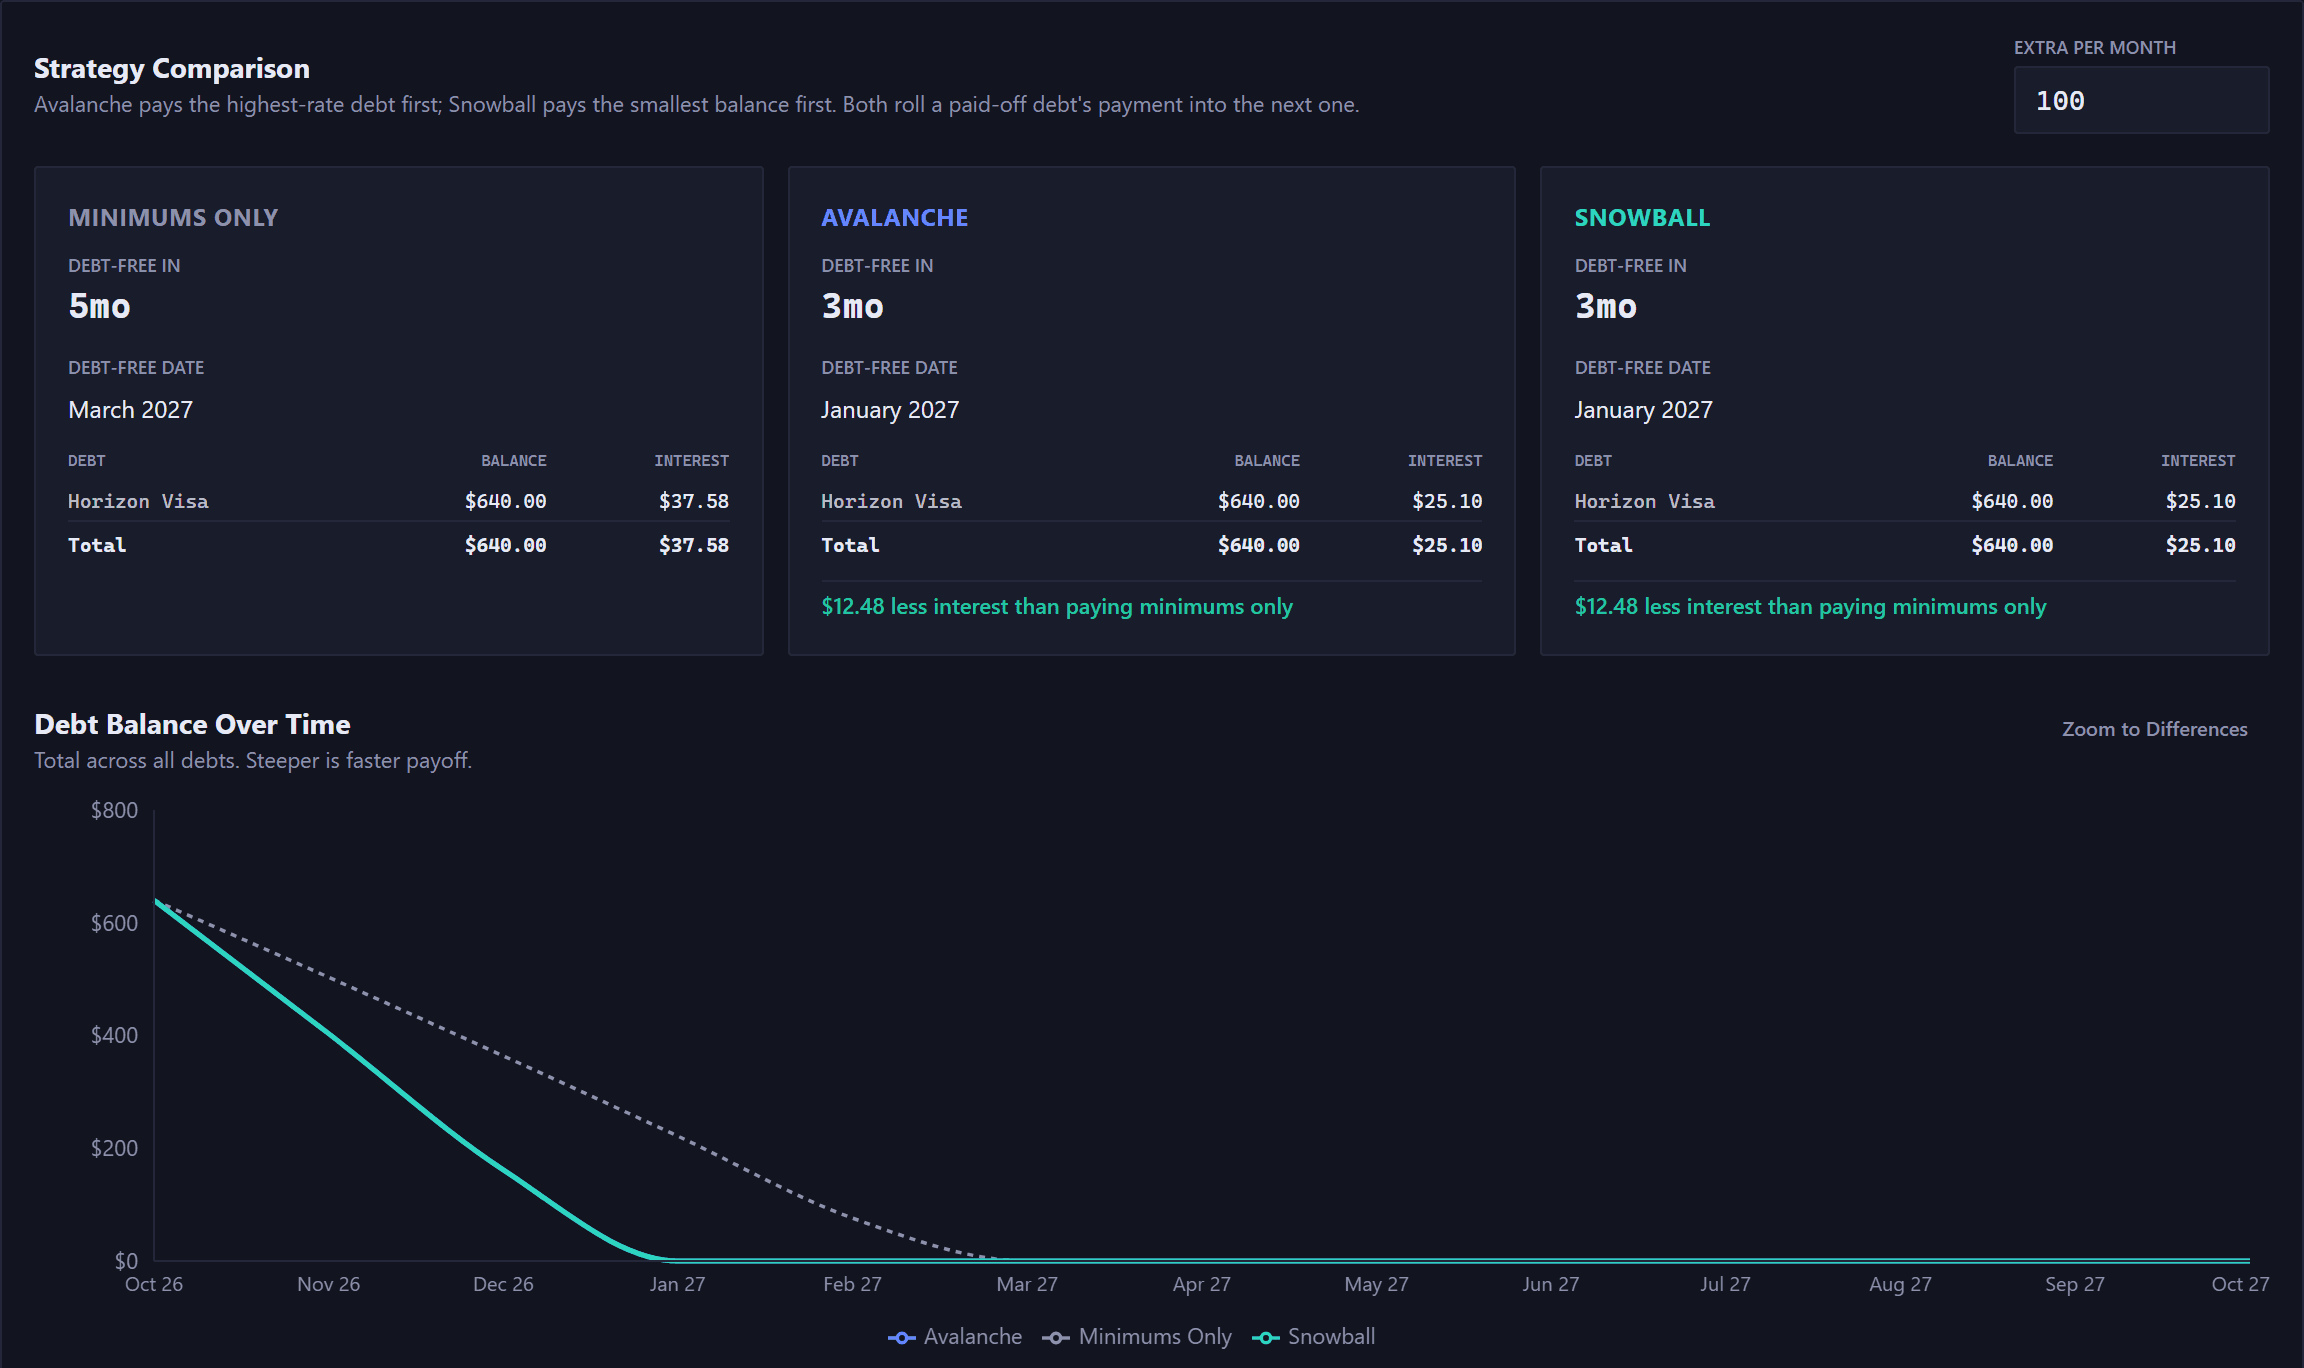Click $37.58 interest in Horizon Visa row
The height and width of the screenshot is (1368, 2304).
click(x=693, y=501)
